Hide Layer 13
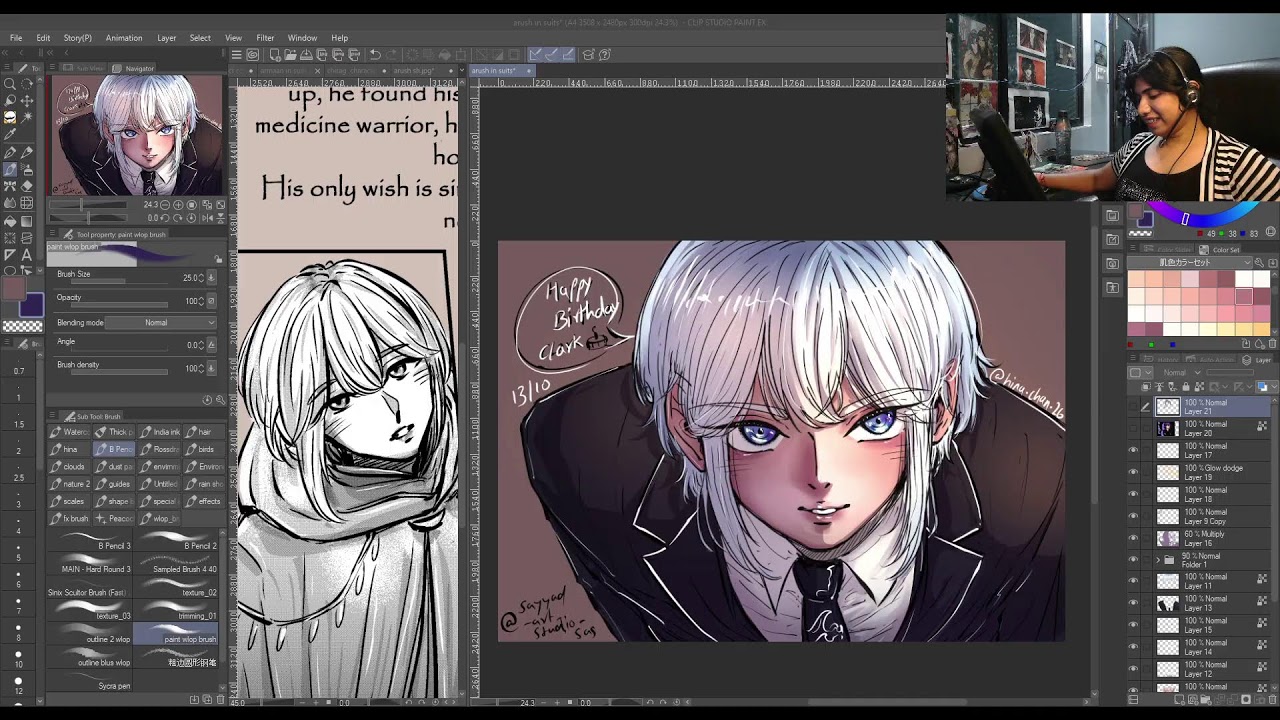Screen dimensions: 1280x720 1133,603
